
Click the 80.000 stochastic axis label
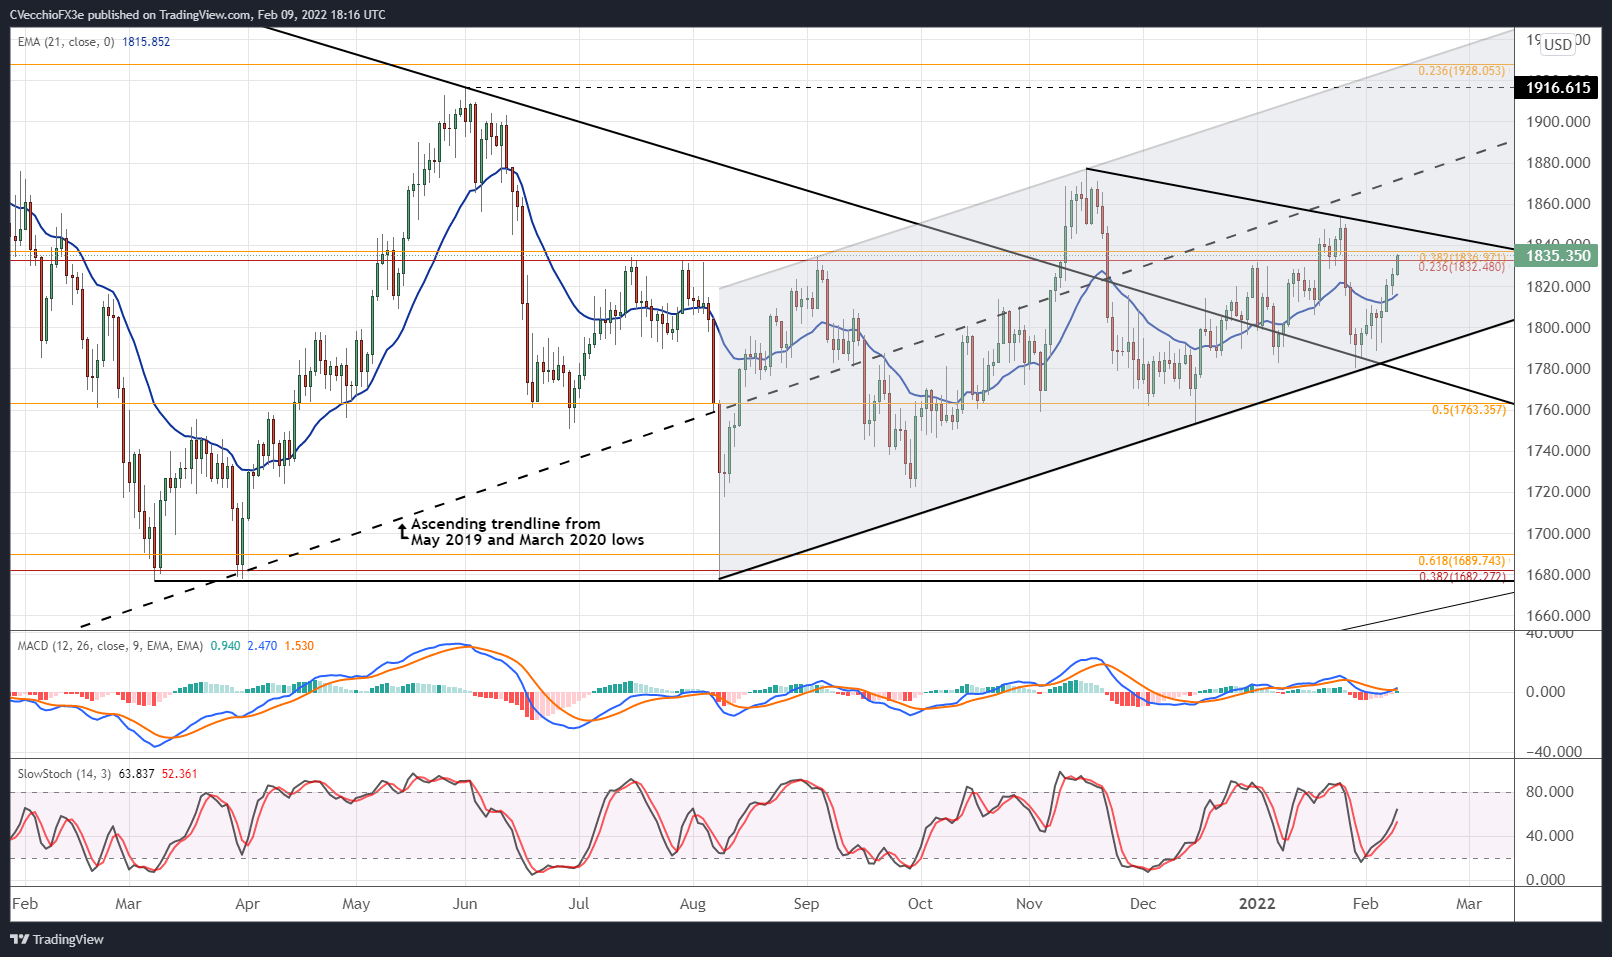click(x=1549, y=792)
